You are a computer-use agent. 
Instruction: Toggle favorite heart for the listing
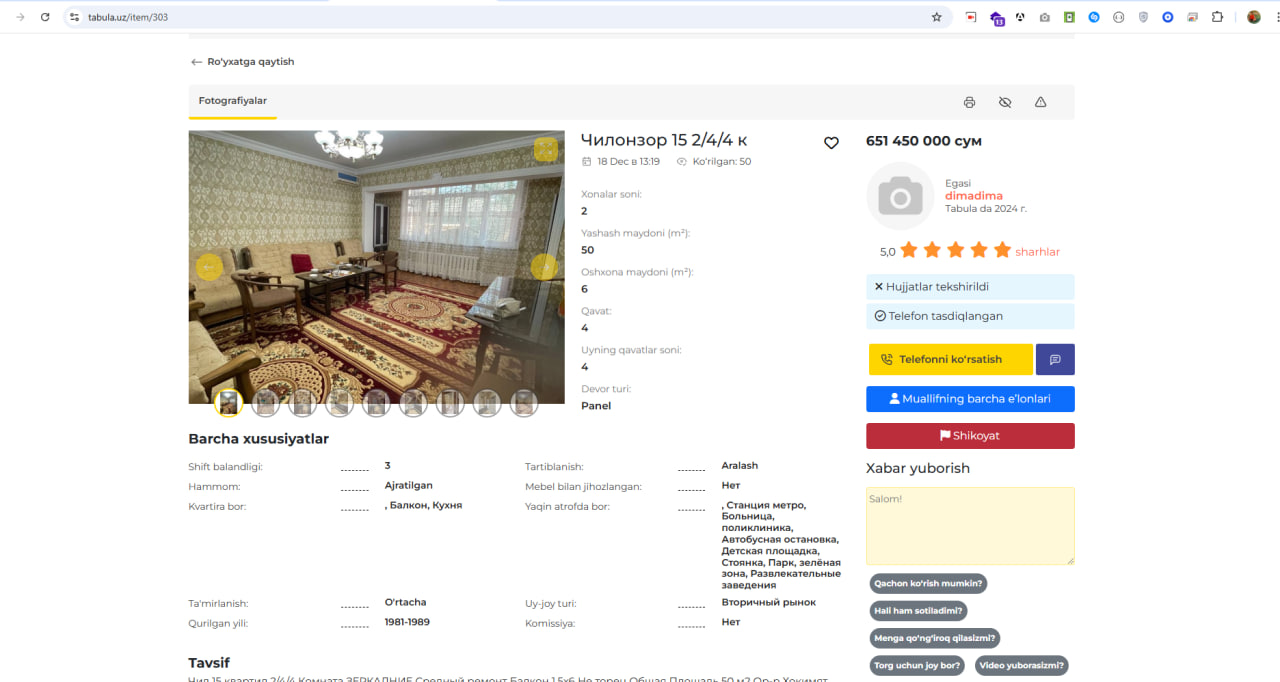coord(831,143)
